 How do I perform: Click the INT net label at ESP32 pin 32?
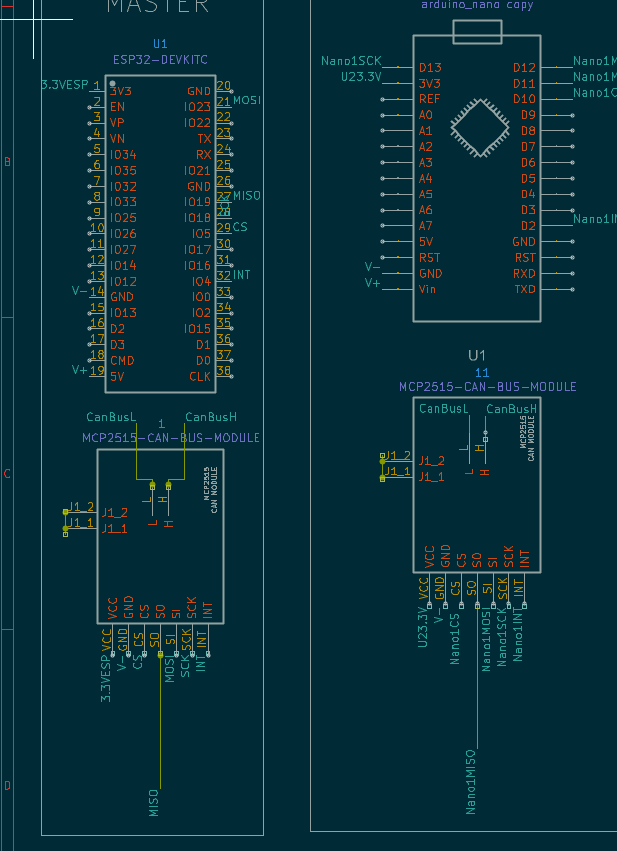pyautogui.click(x=241, y=275)
